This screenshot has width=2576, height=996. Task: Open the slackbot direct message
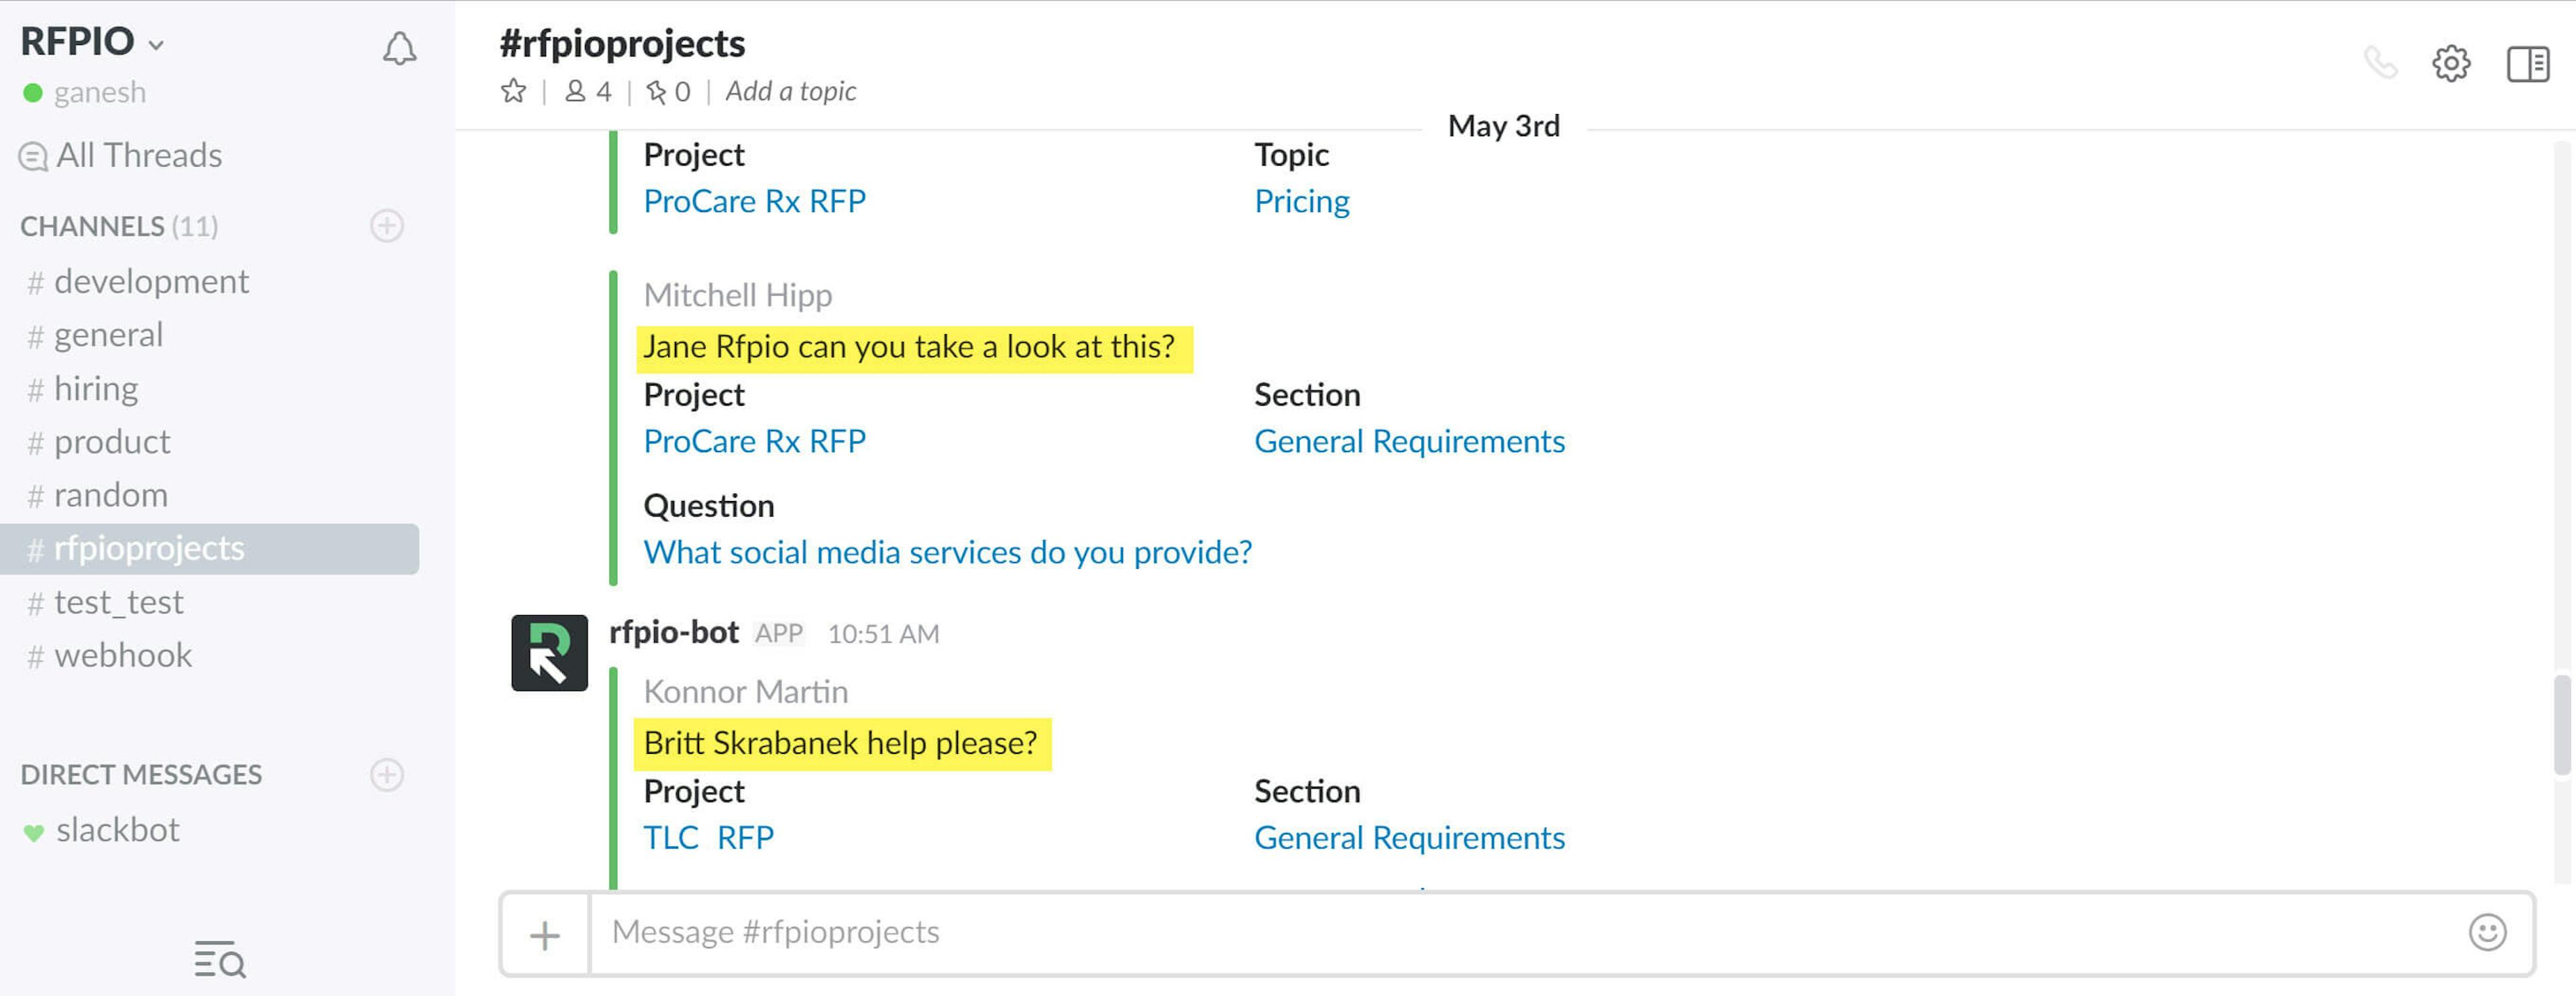click(117, 829)
